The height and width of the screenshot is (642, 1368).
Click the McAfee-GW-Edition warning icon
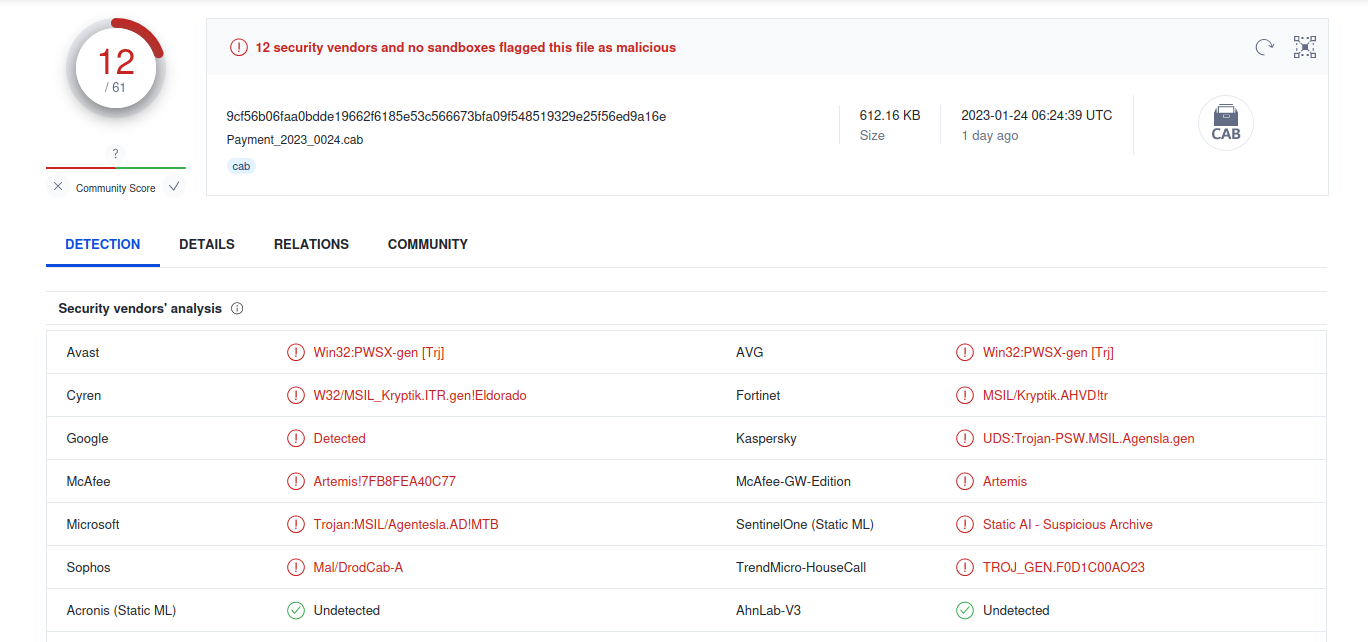click(x=965, y=481)
